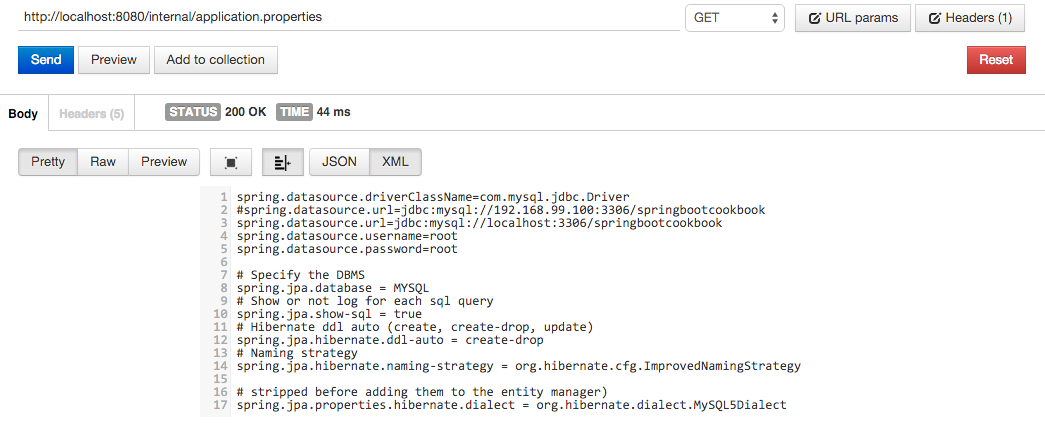Switch response highlighting to XML
This screenshot has height=424, width=1045.
coord(396,162)
